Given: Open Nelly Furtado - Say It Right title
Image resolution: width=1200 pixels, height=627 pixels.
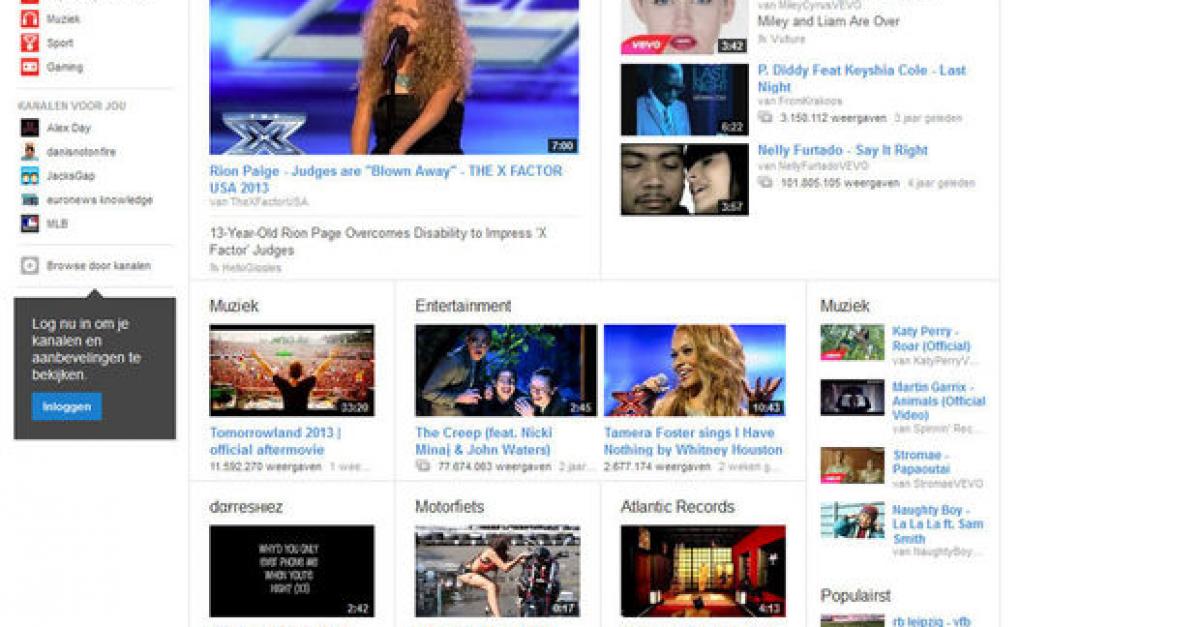Looking at the screenshot, I should pyautogui.click(x=843, y=150).
